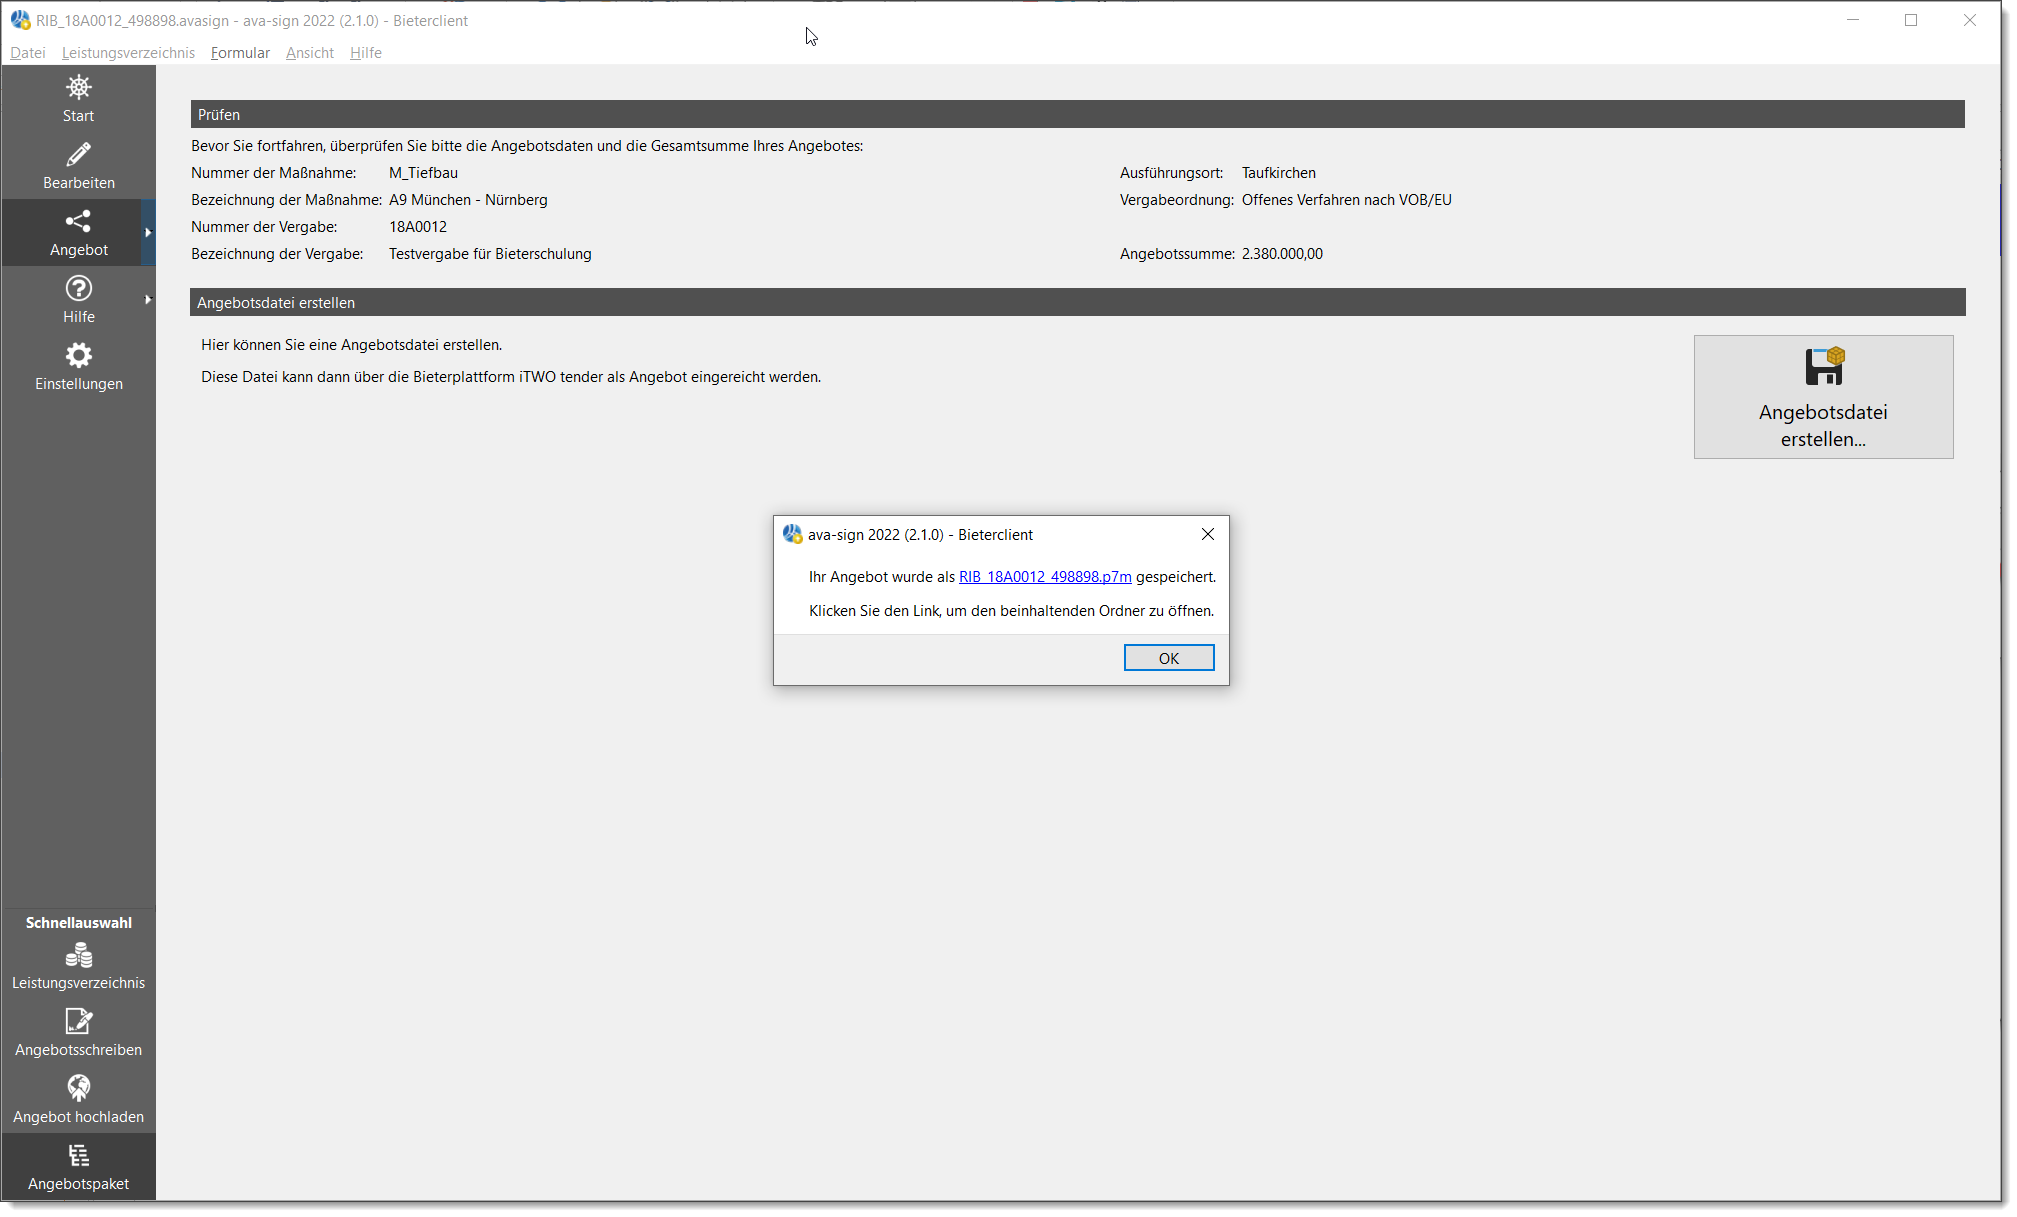Maximize the ava-sign main window
Screen dimensions: 2017x1217
pyautogui.click(x=1911, y=20)
